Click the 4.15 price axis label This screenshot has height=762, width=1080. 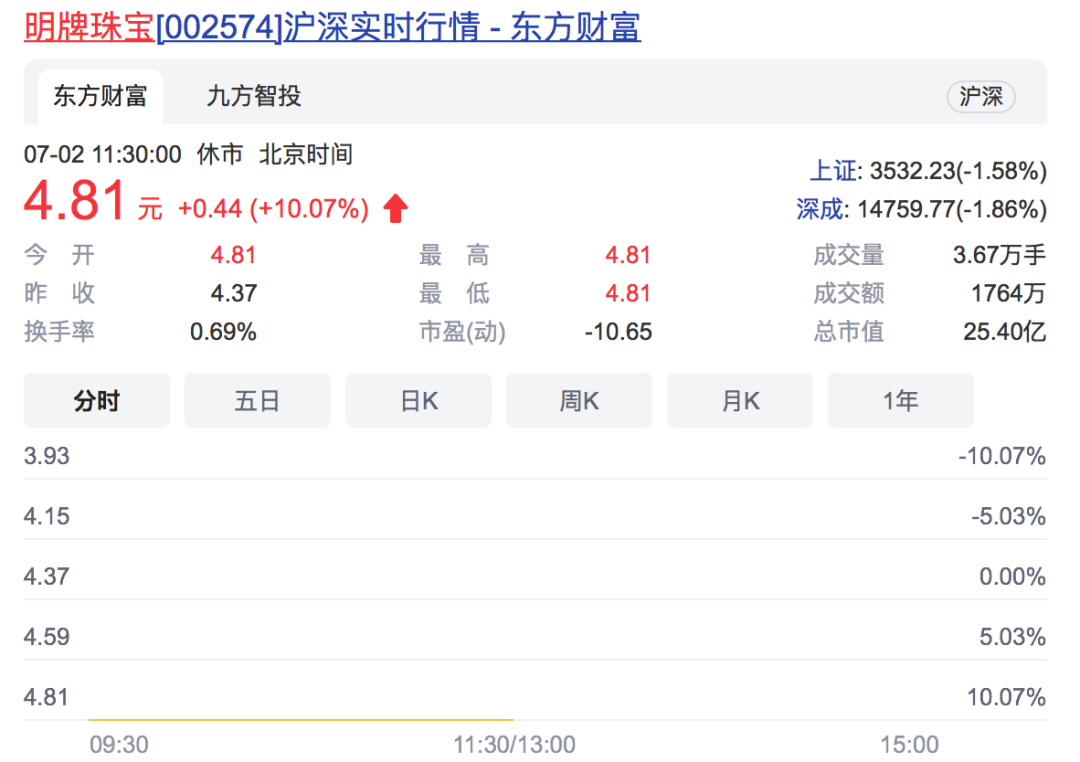(47, 516)
